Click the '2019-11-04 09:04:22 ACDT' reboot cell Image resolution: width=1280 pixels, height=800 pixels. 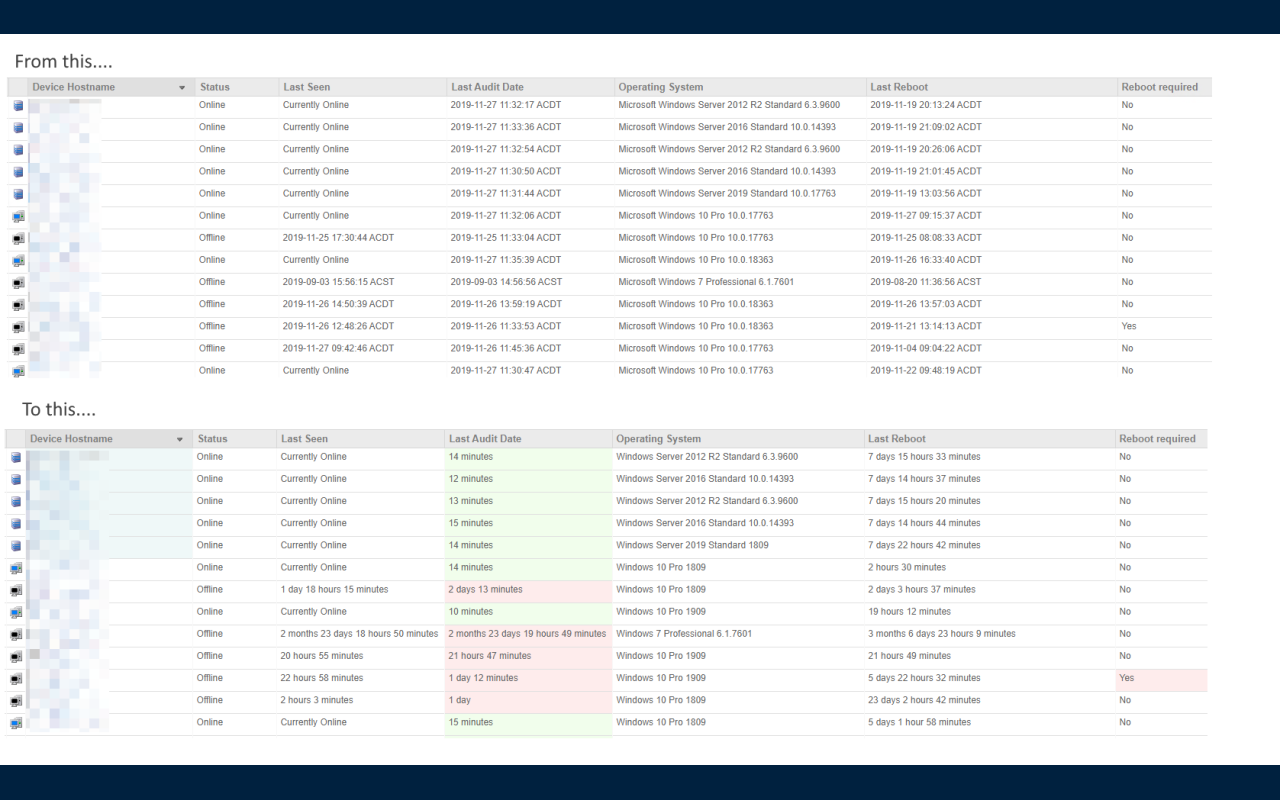click(926, 348)
